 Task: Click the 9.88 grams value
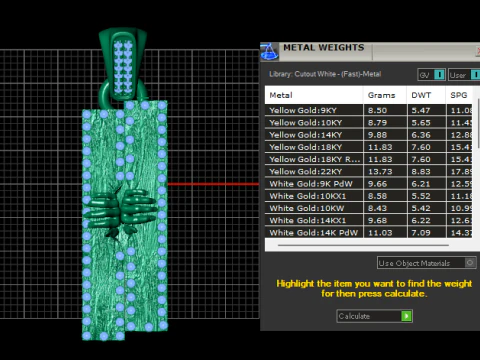[377, 135]
